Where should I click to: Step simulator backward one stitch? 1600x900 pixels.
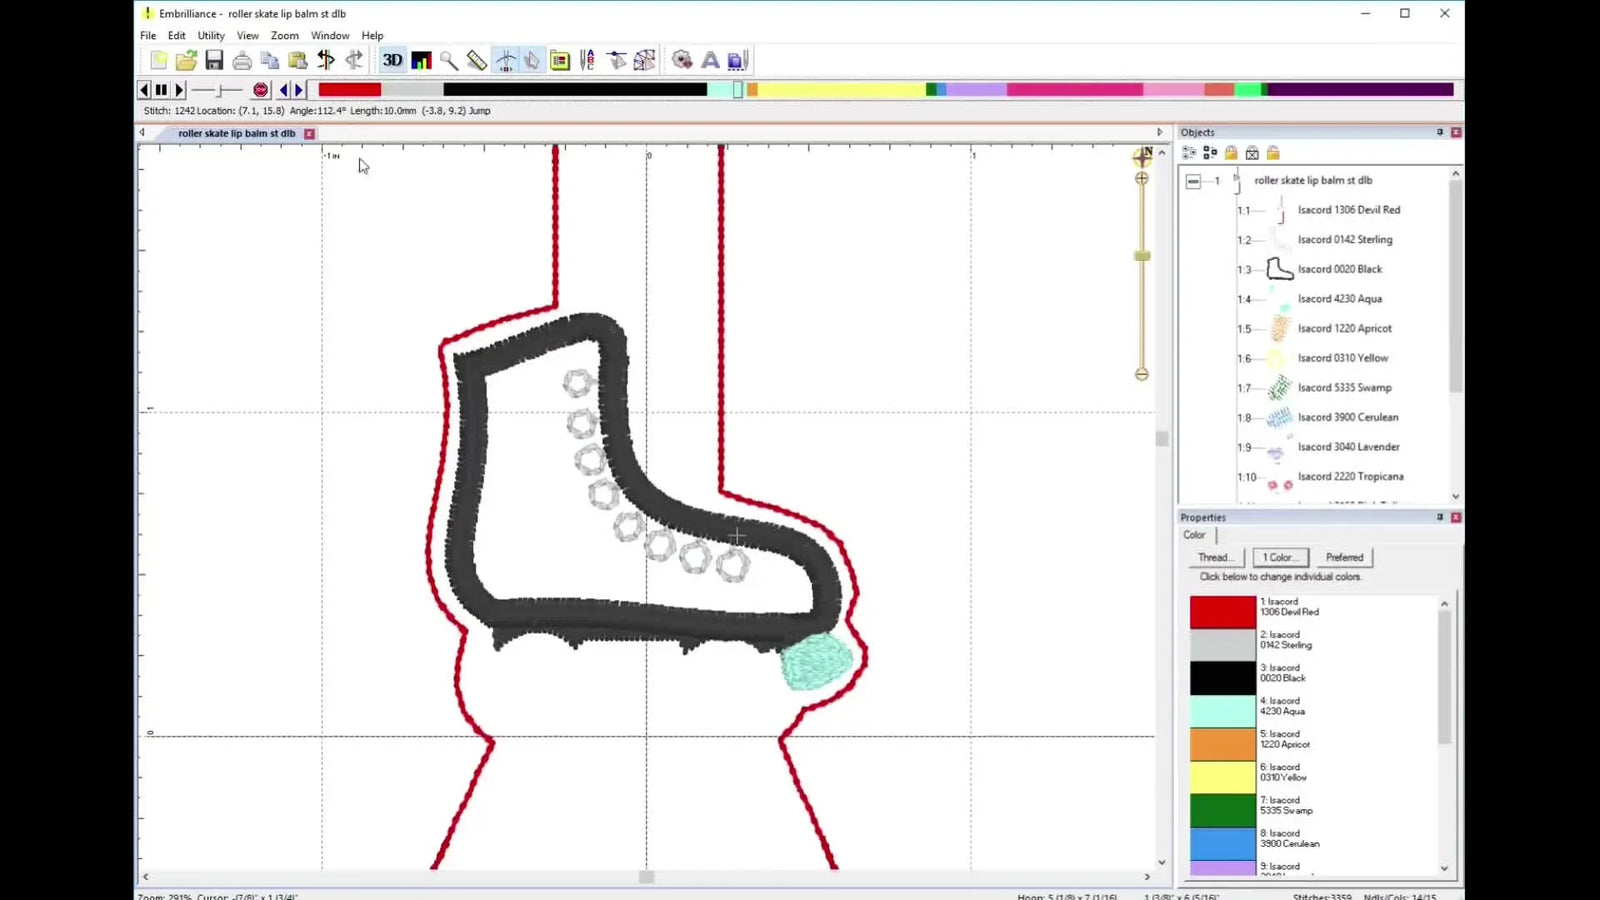(x=144, y=90)
